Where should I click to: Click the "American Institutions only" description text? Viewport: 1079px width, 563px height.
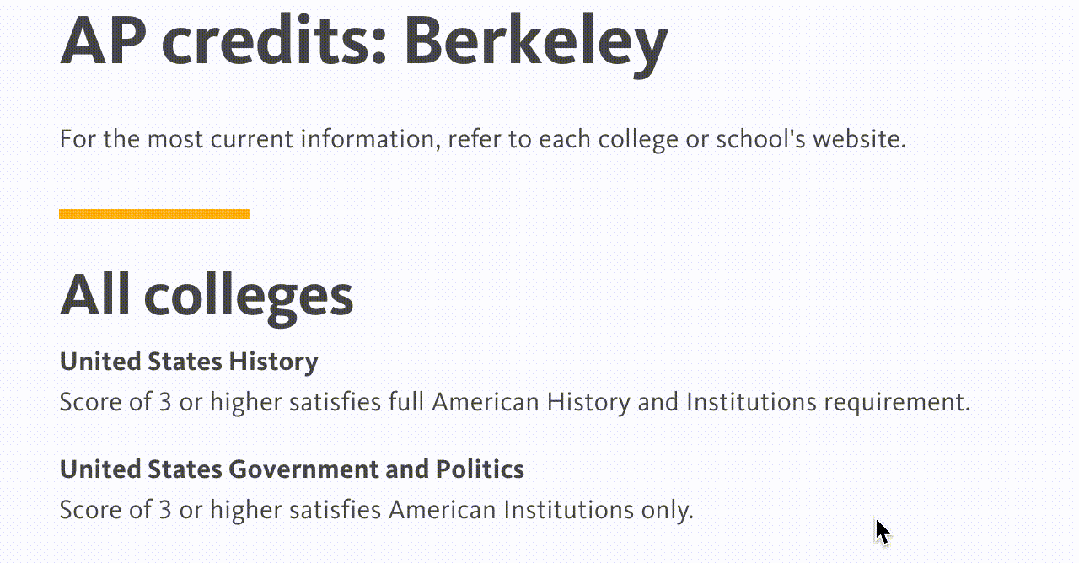[540, 510]
